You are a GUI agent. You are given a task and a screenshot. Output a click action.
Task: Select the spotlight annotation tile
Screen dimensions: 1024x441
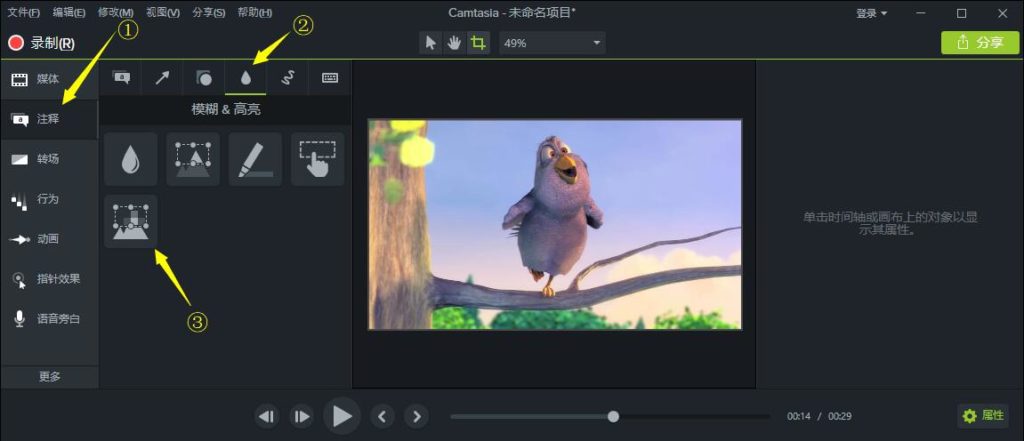193,159
